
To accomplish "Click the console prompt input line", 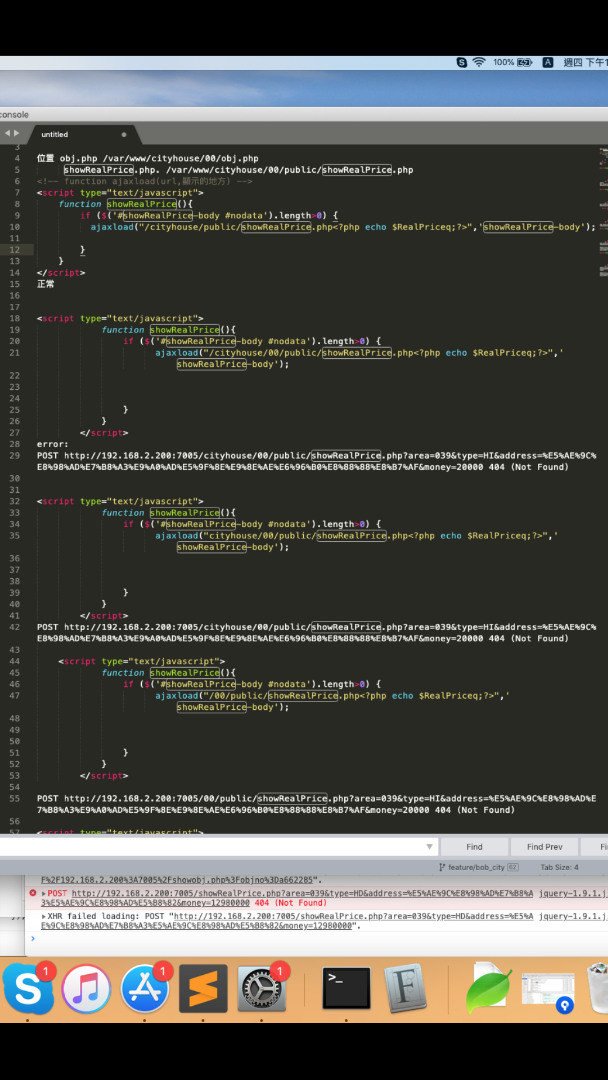I will coord(317,938).
